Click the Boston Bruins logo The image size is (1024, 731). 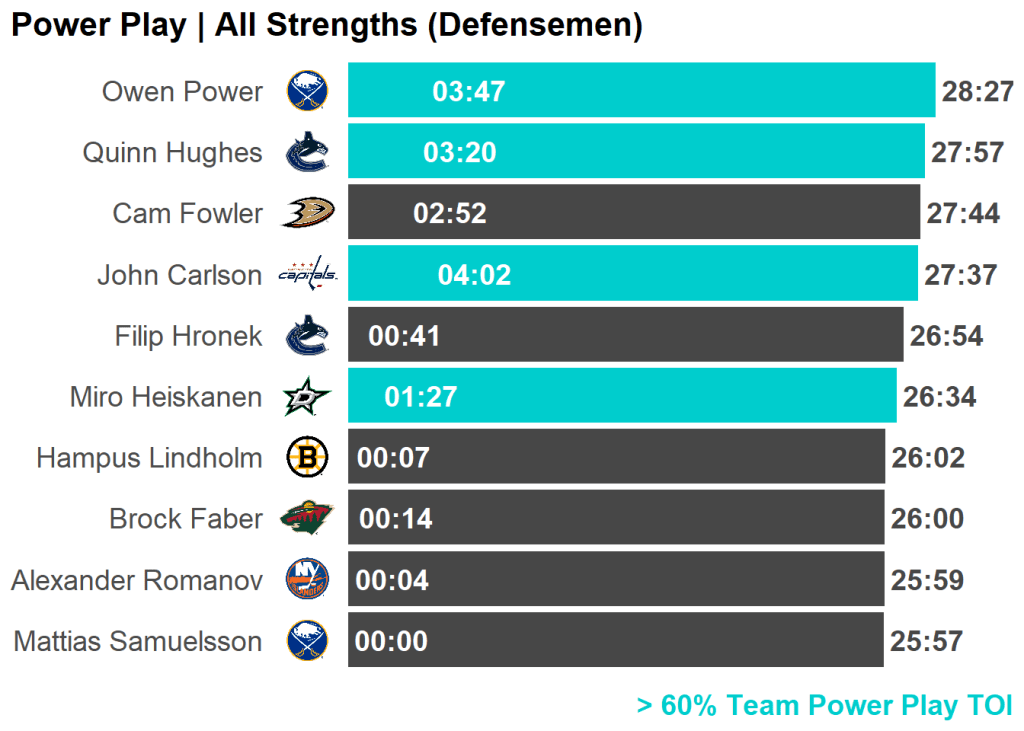pos(307,458)
